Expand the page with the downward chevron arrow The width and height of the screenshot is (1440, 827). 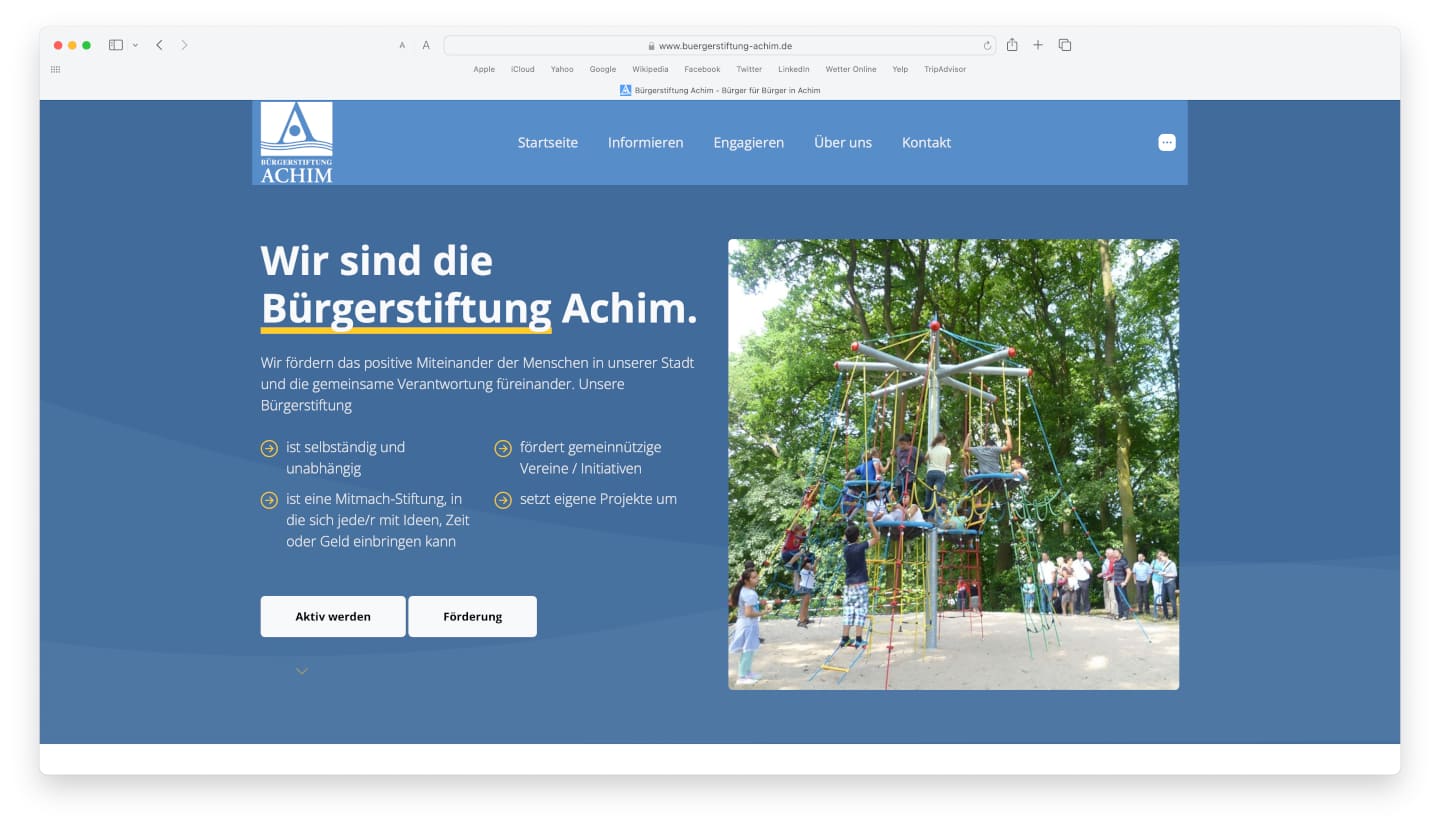(x=302, y=670)
